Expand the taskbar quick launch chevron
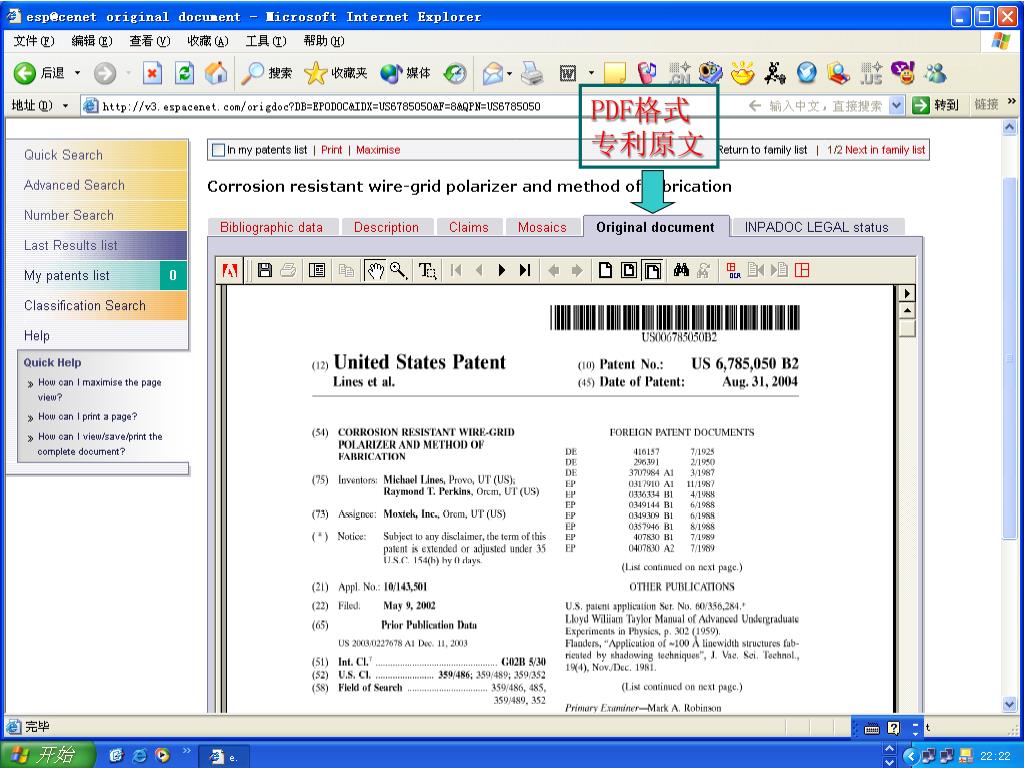 pos(186,750)
